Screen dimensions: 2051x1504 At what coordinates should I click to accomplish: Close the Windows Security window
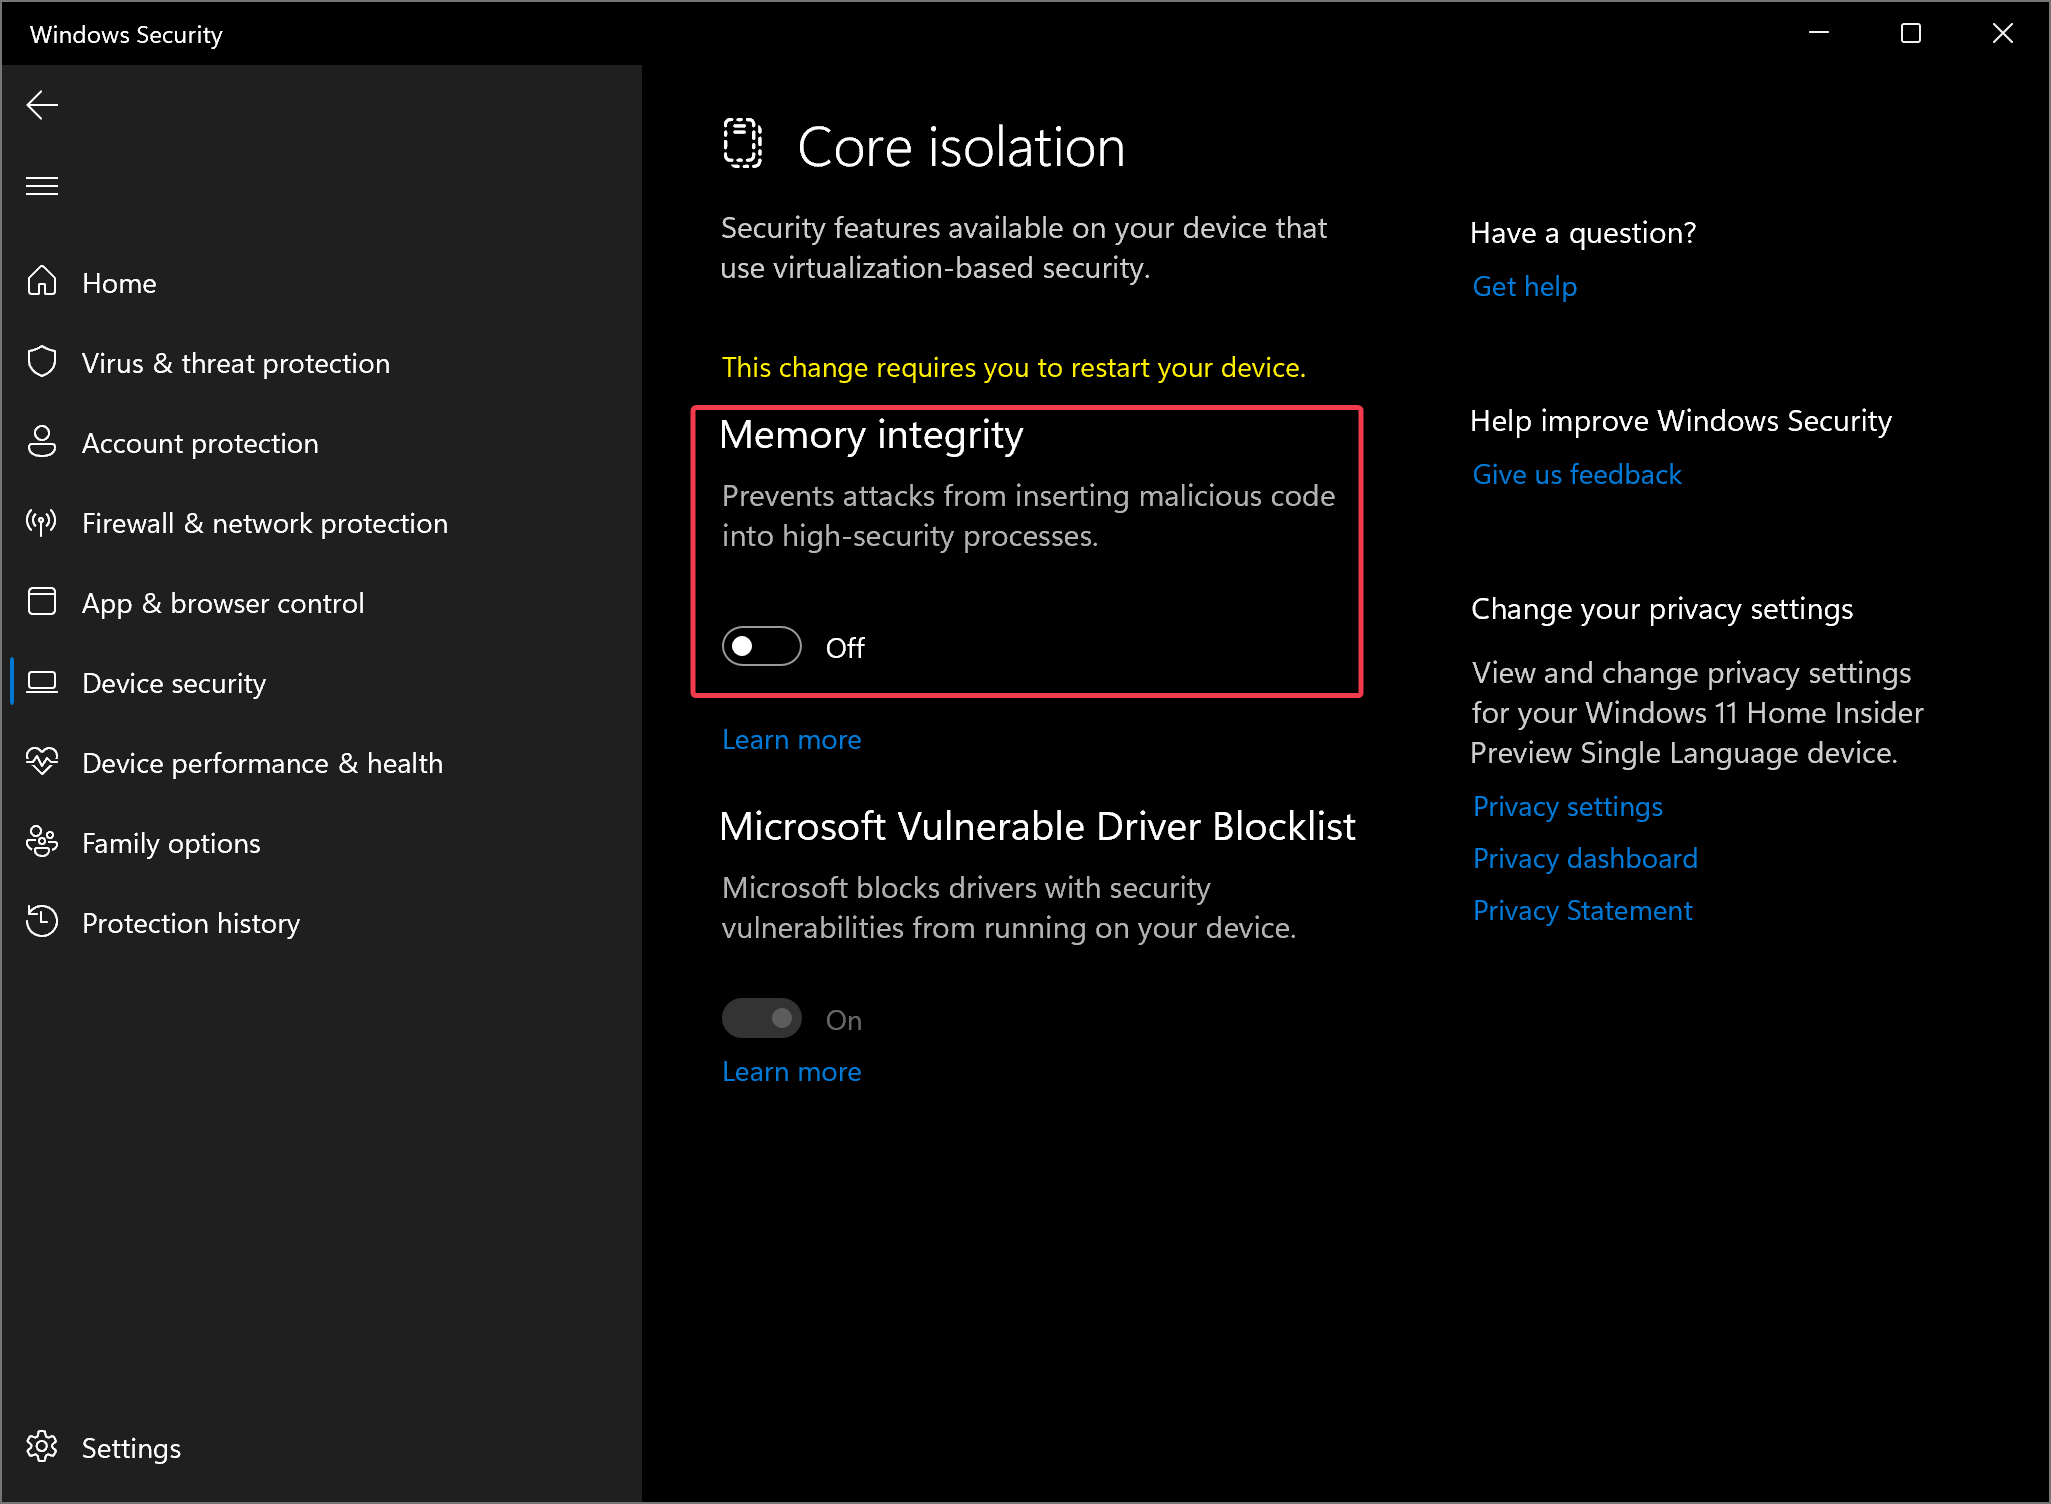2003,33
